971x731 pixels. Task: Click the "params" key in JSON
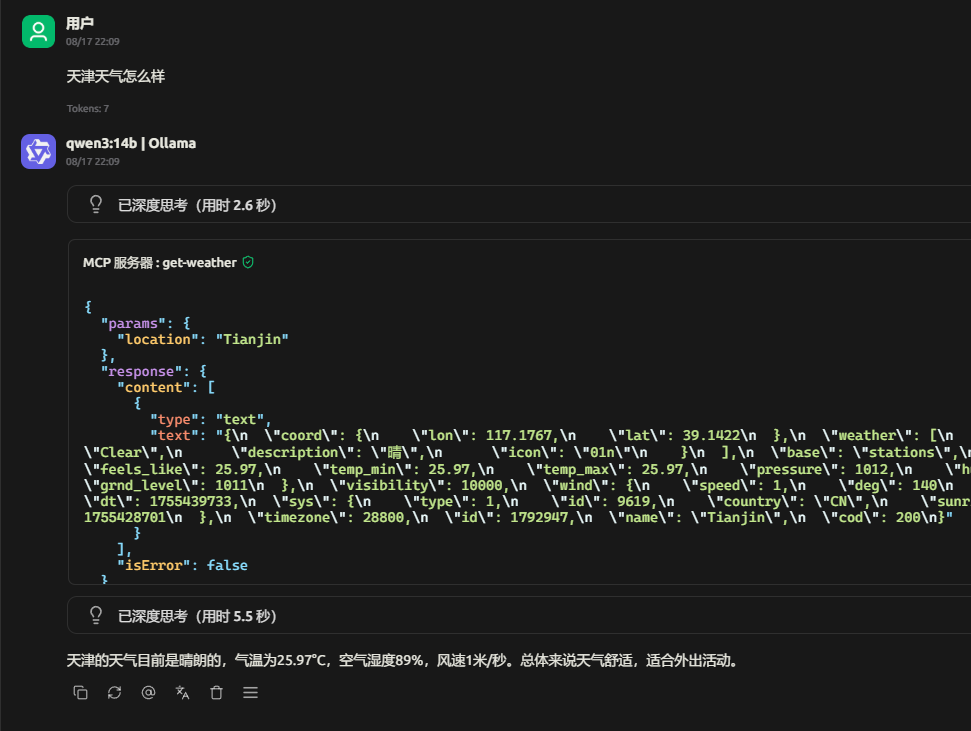(133, 323)
